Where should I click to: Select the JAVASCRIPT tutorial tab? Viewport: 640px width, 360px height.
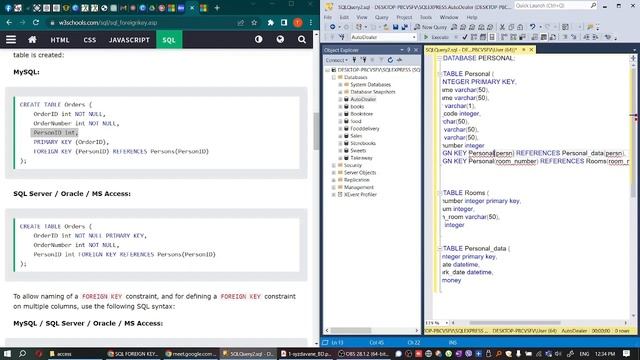click(129, 40)
